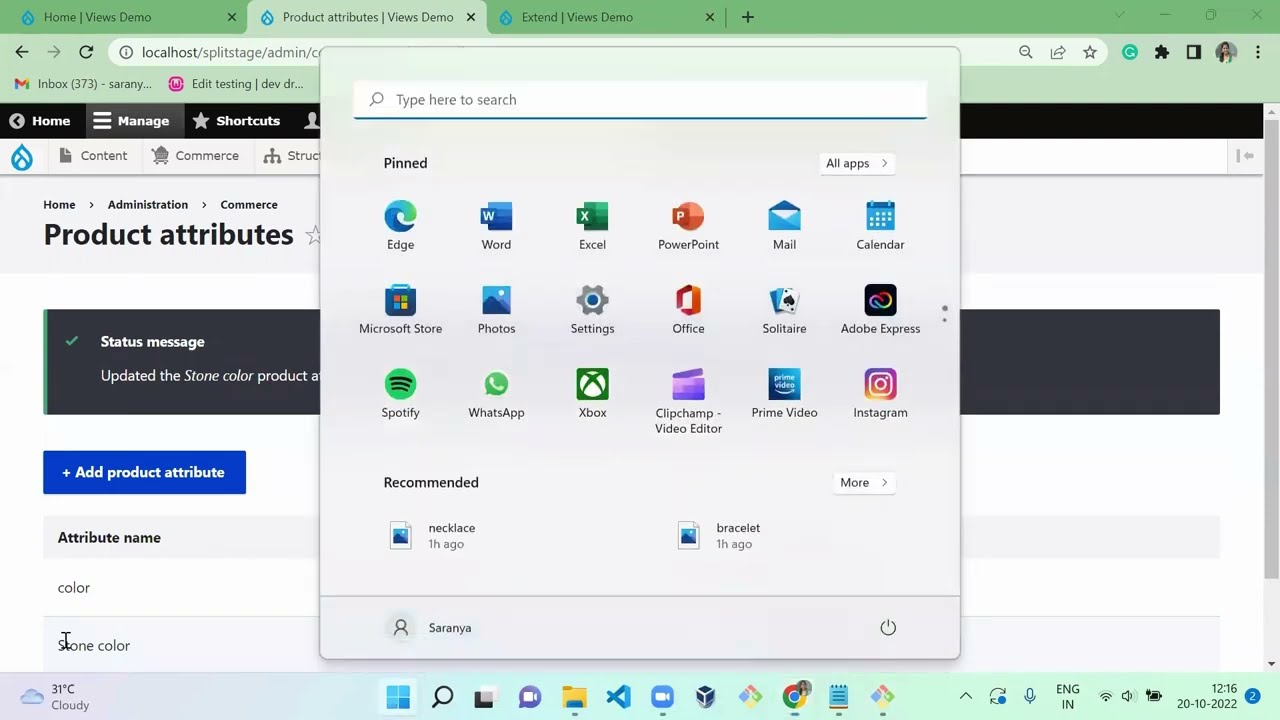Open the pinned Calendar app
Viewport: 1280px width, 720px height.
pos(880,226)
